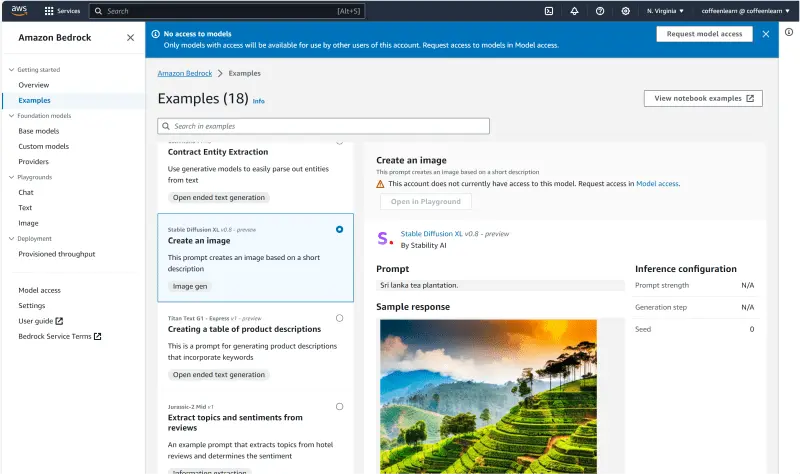Click the Stability AI logo icon
This screenshot has width=800, height=474.
[385, 238]
